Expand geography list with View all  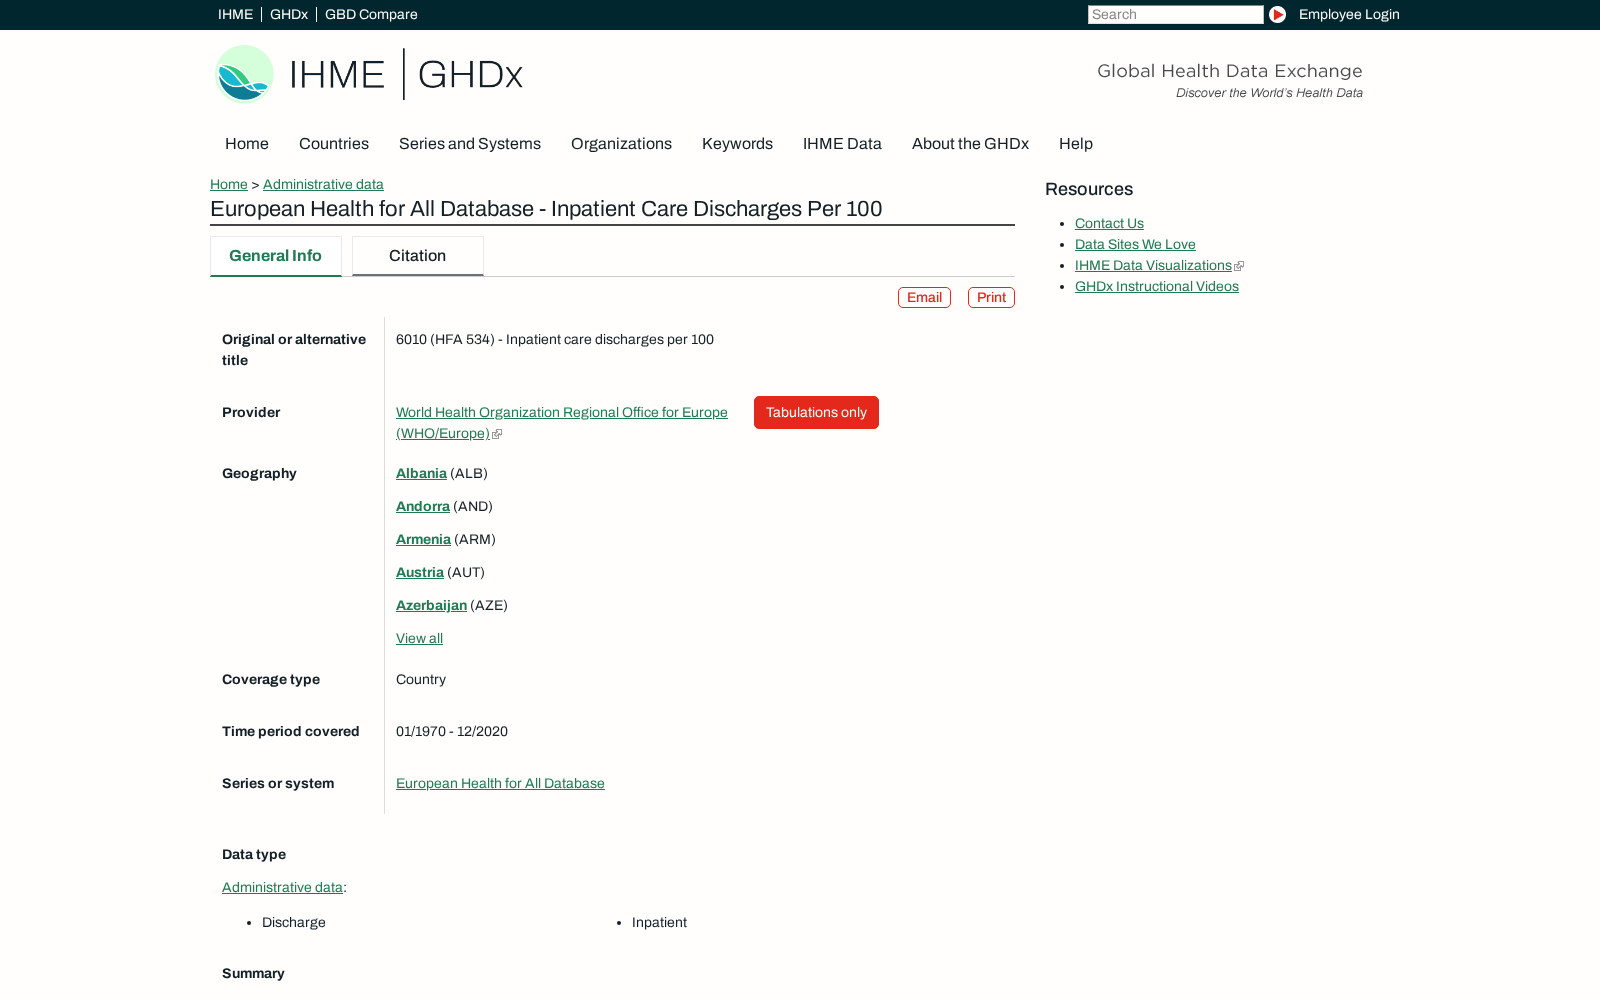(x=419, y=638)
